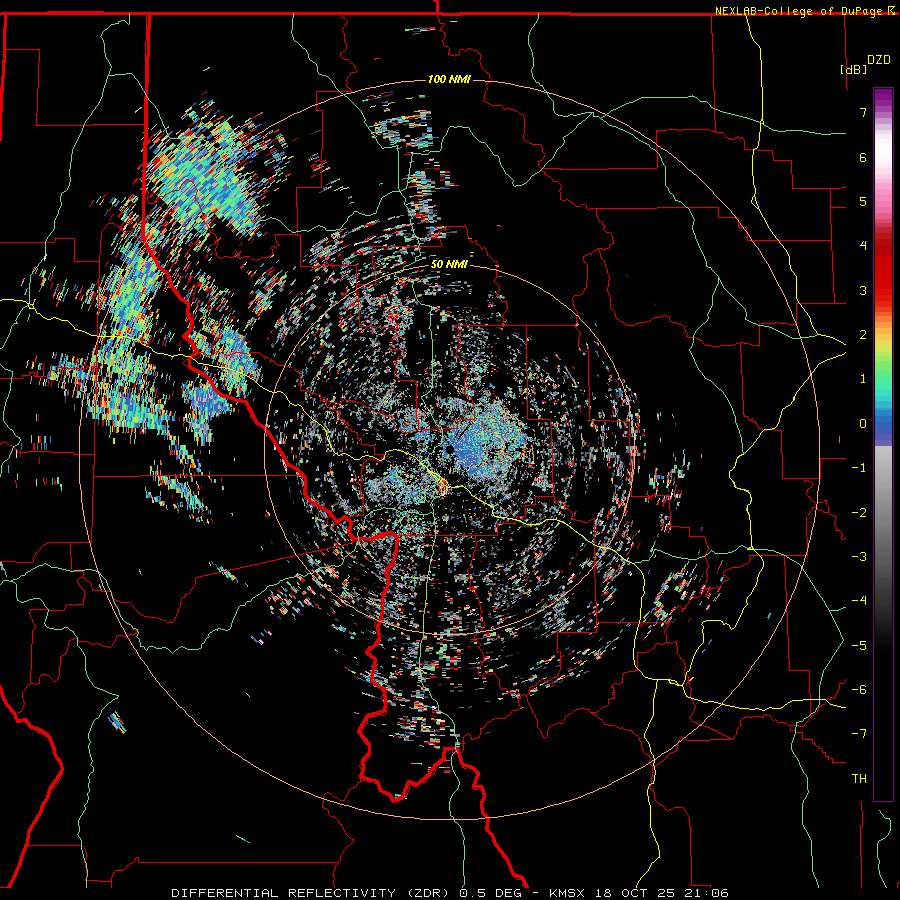Screen dimensions: 900x900
Task: Click the 0.5 DEG elevation text
Action: tap(490, 893)
